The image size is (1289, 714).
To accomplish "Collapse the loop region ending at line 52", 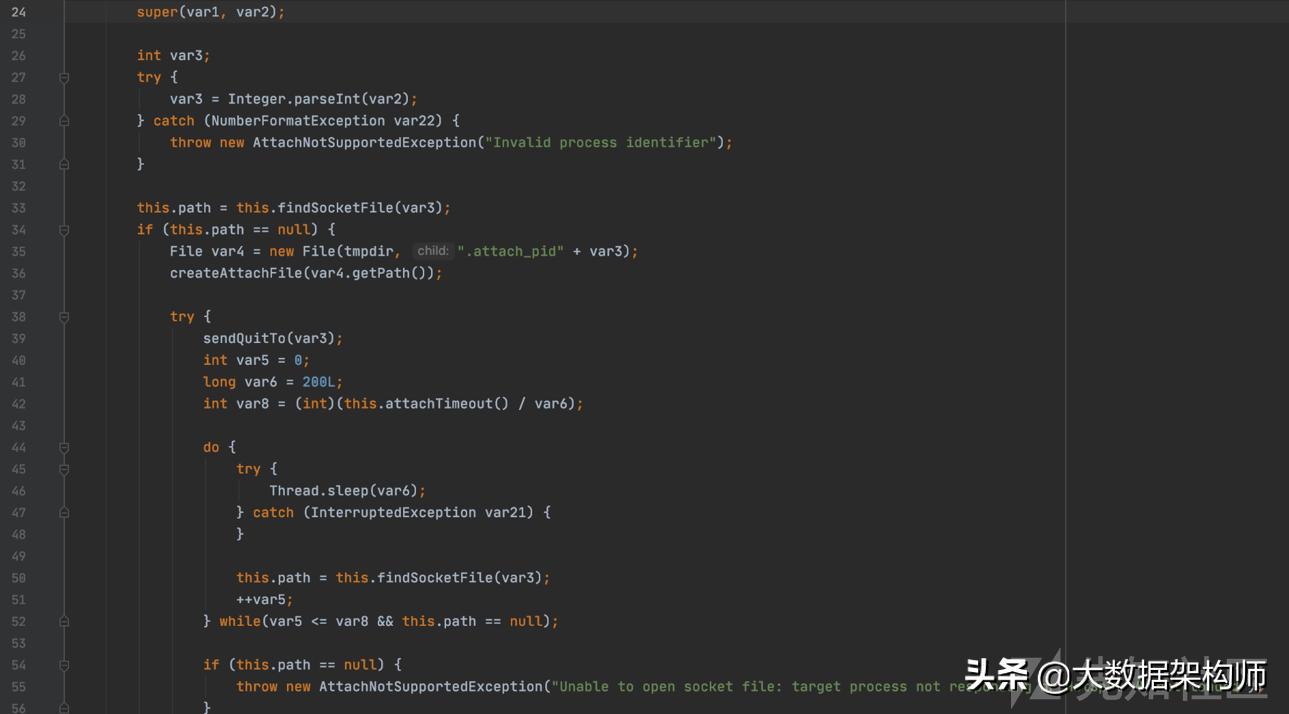I will pos(63,620).
